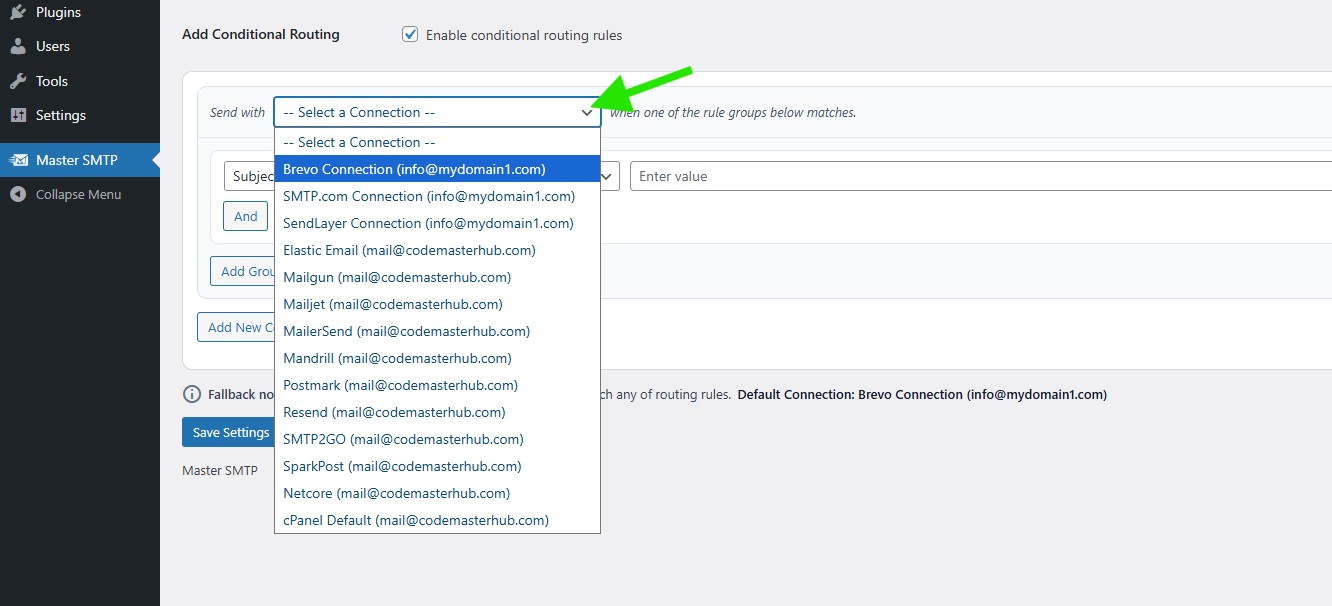The height and width of the screenshot is (606, 1332).
Task: Open the Master SMTP menu item
Action: coord(78,160)
